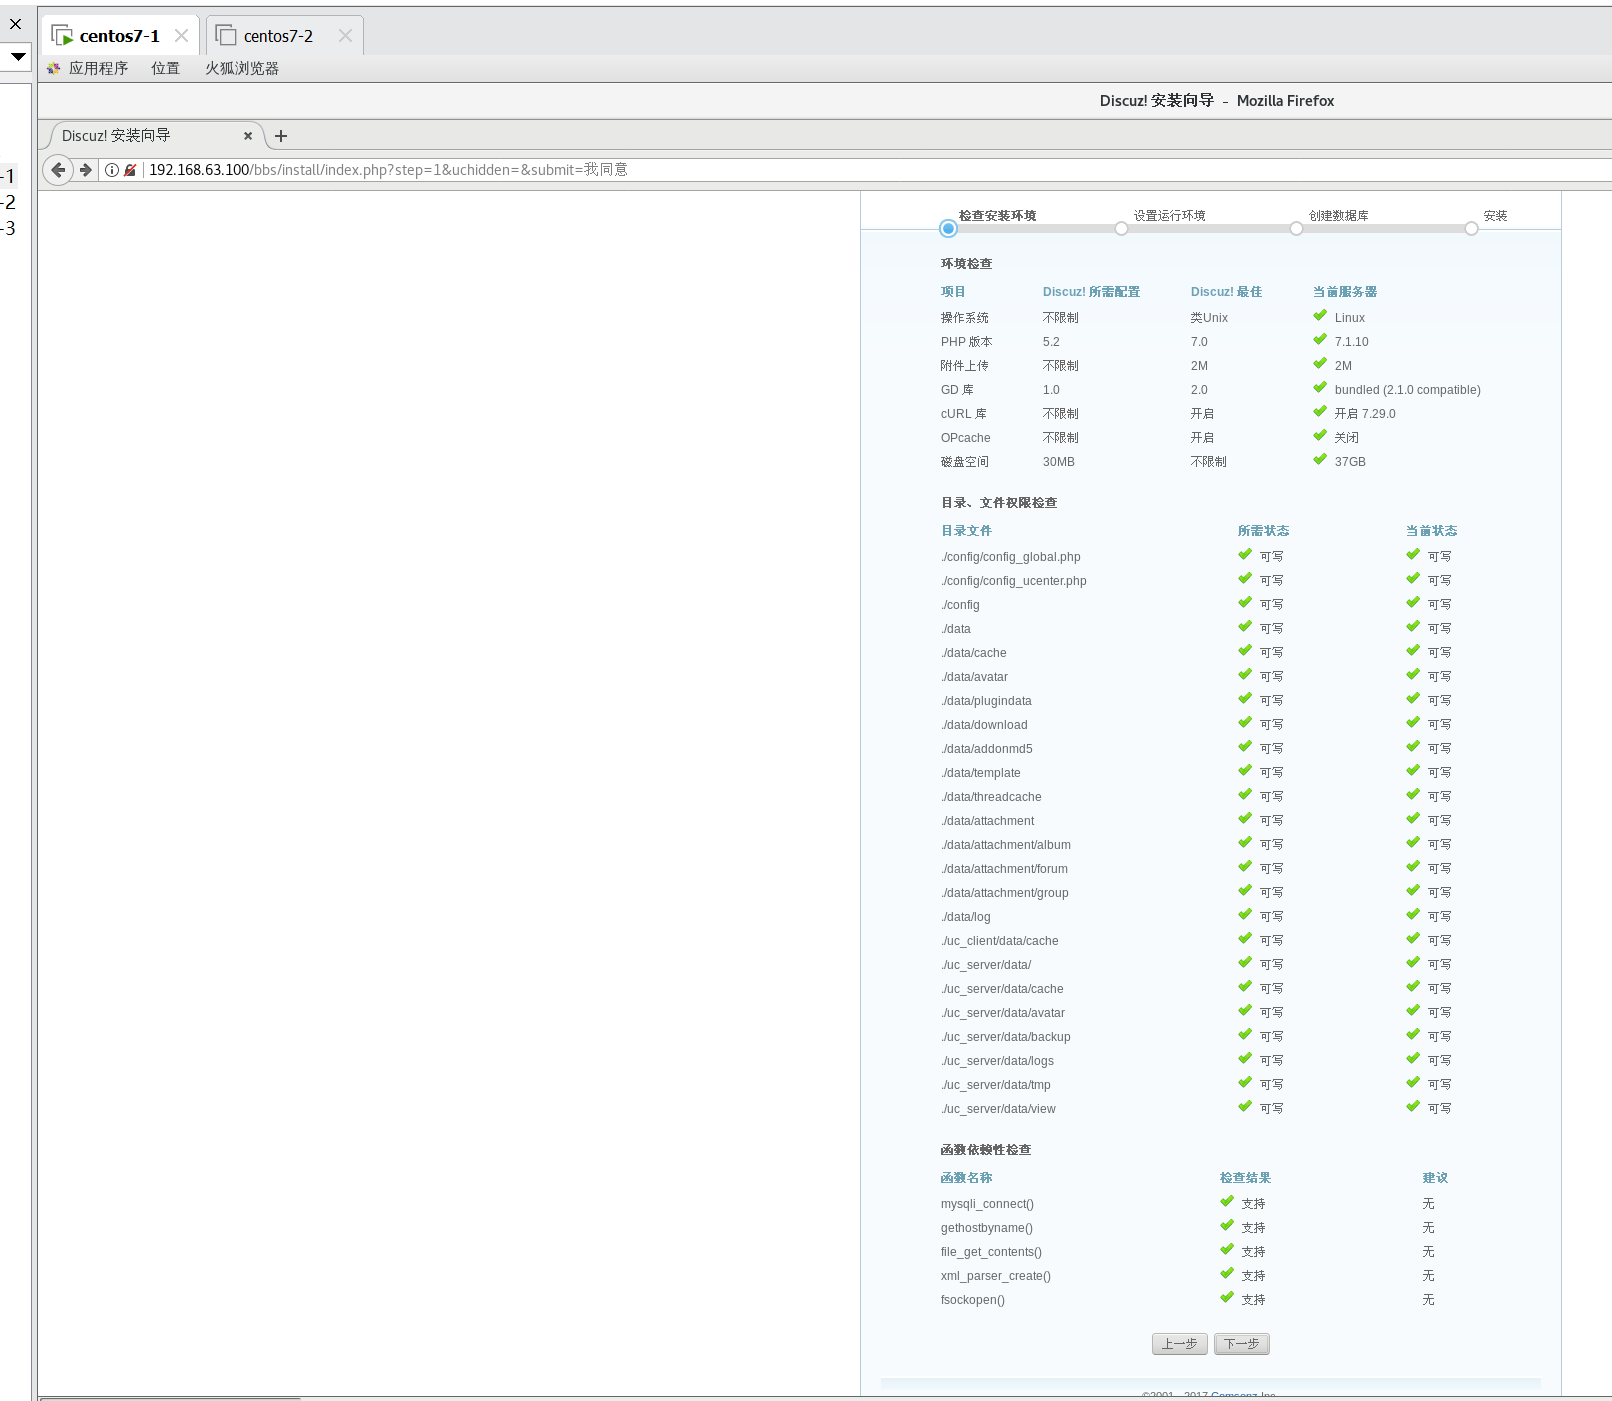Click the check icon beside bundled (2.1.0 compatible)

1320,388
